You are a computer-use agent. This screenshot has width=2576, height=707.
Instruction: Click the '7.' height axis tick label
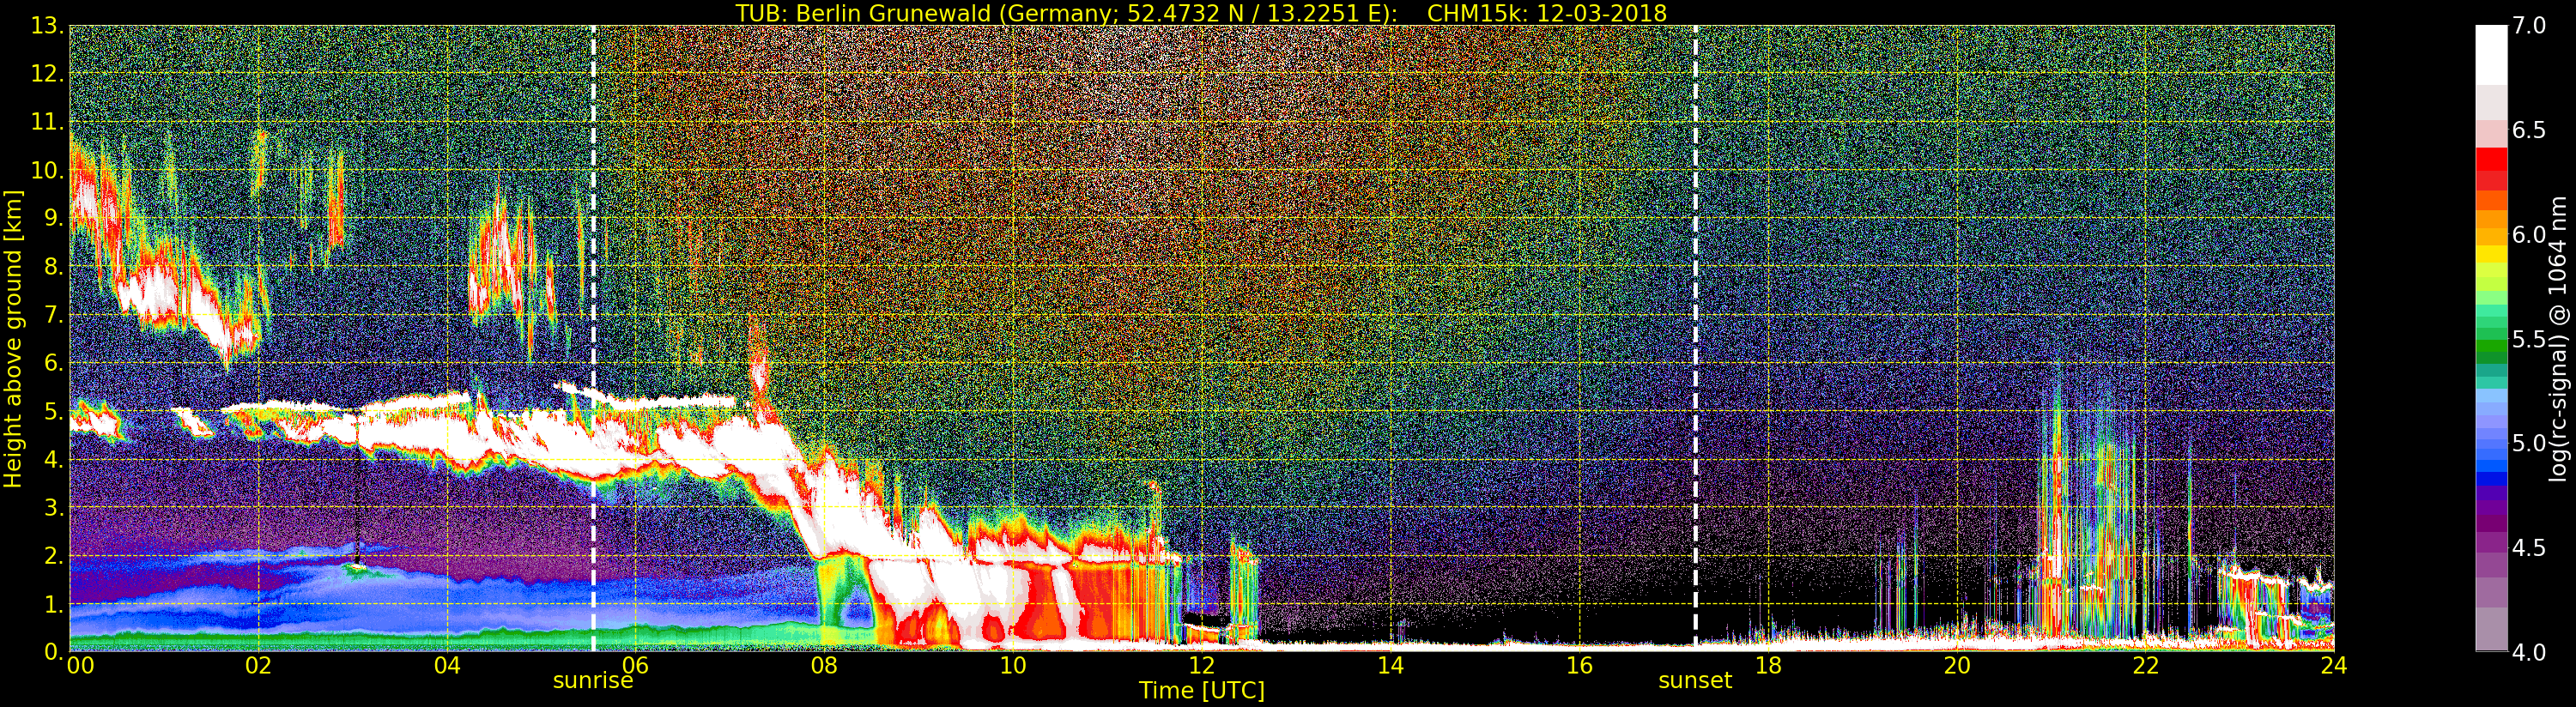[52, 315]
